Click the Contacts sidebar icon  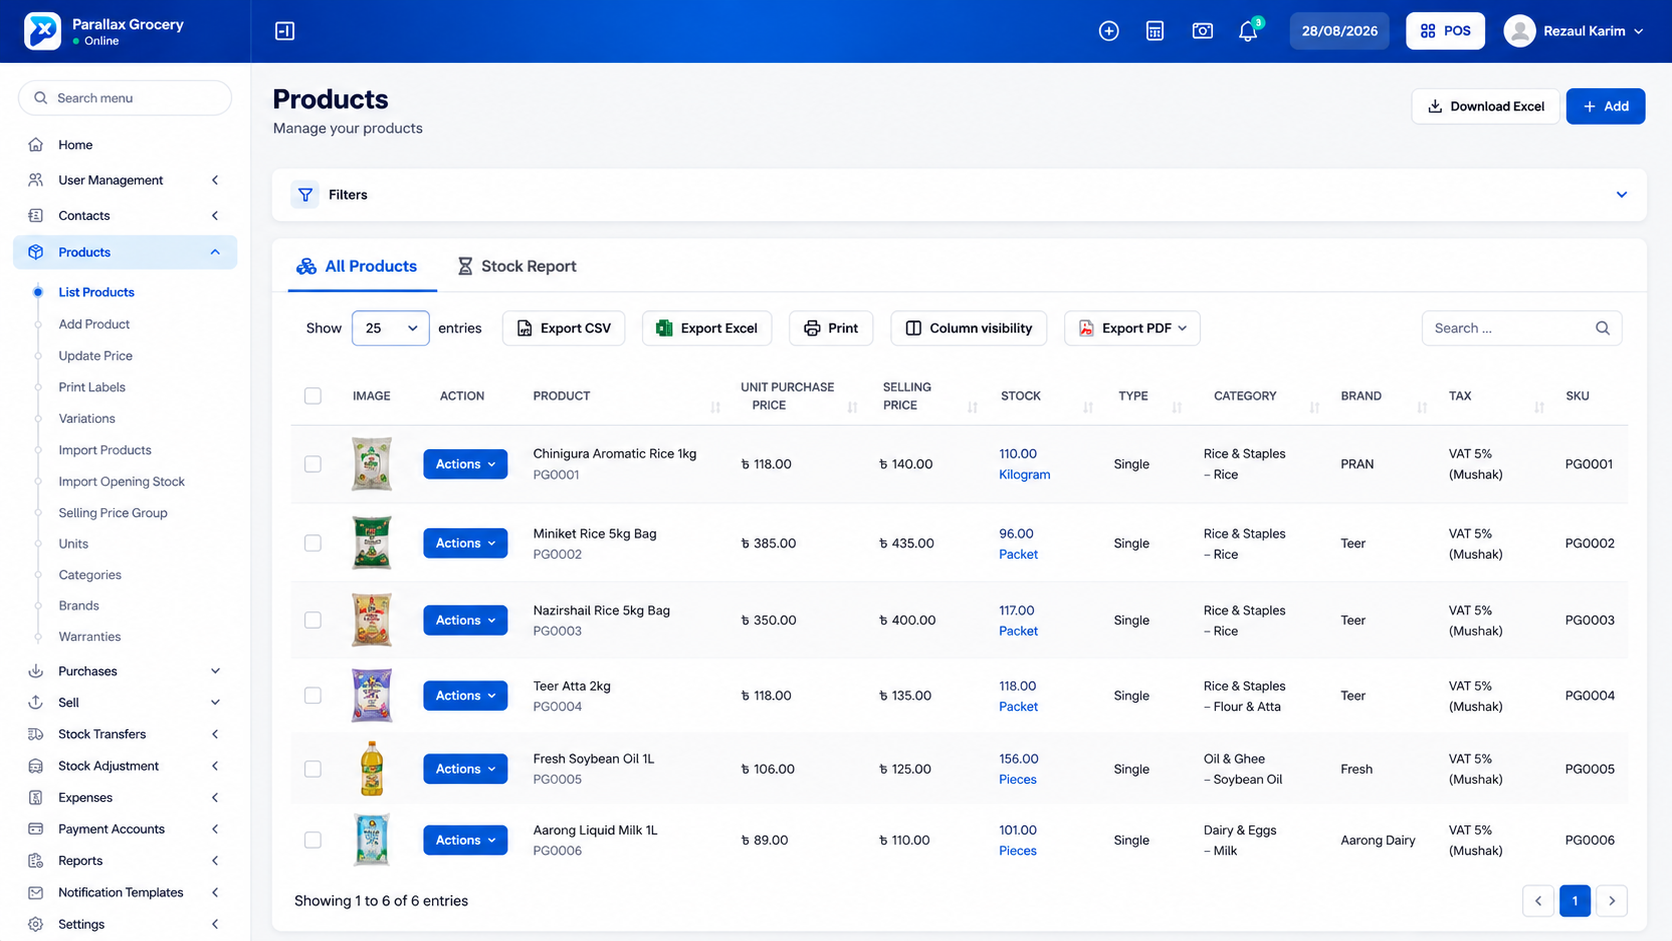[x=36, y=216]
